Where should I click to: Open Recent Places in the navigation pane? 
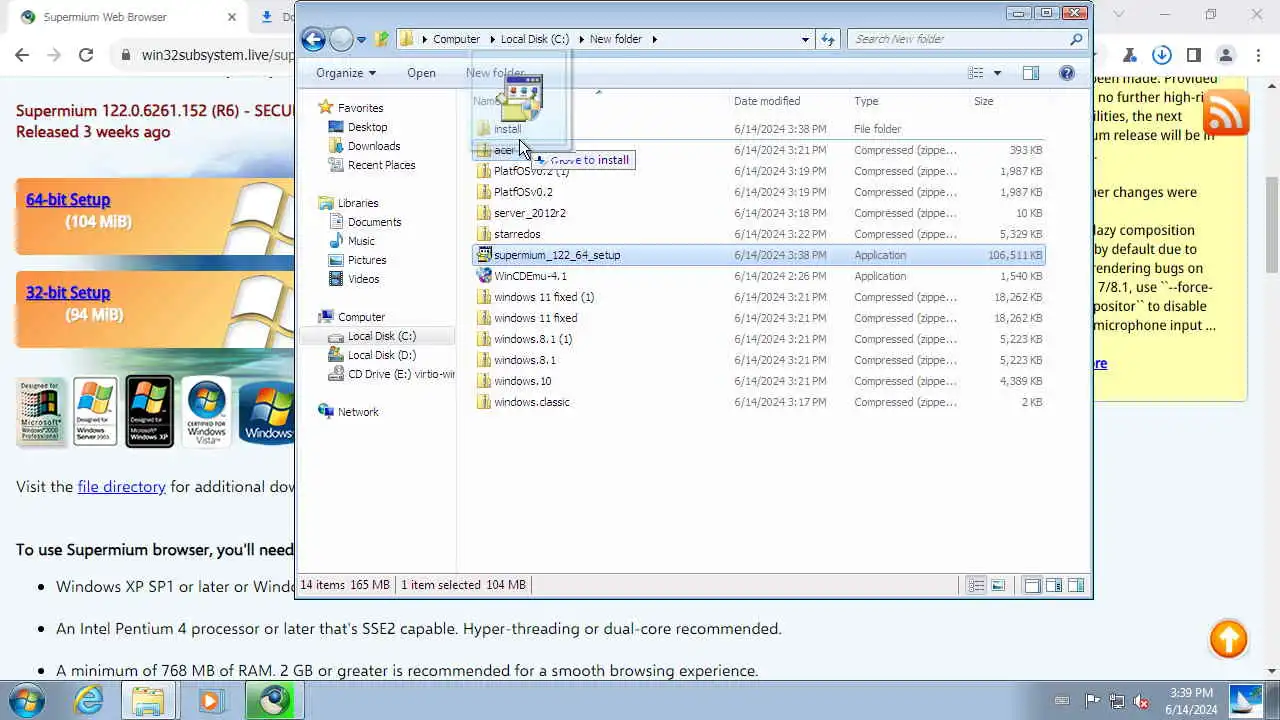(381, 165)
